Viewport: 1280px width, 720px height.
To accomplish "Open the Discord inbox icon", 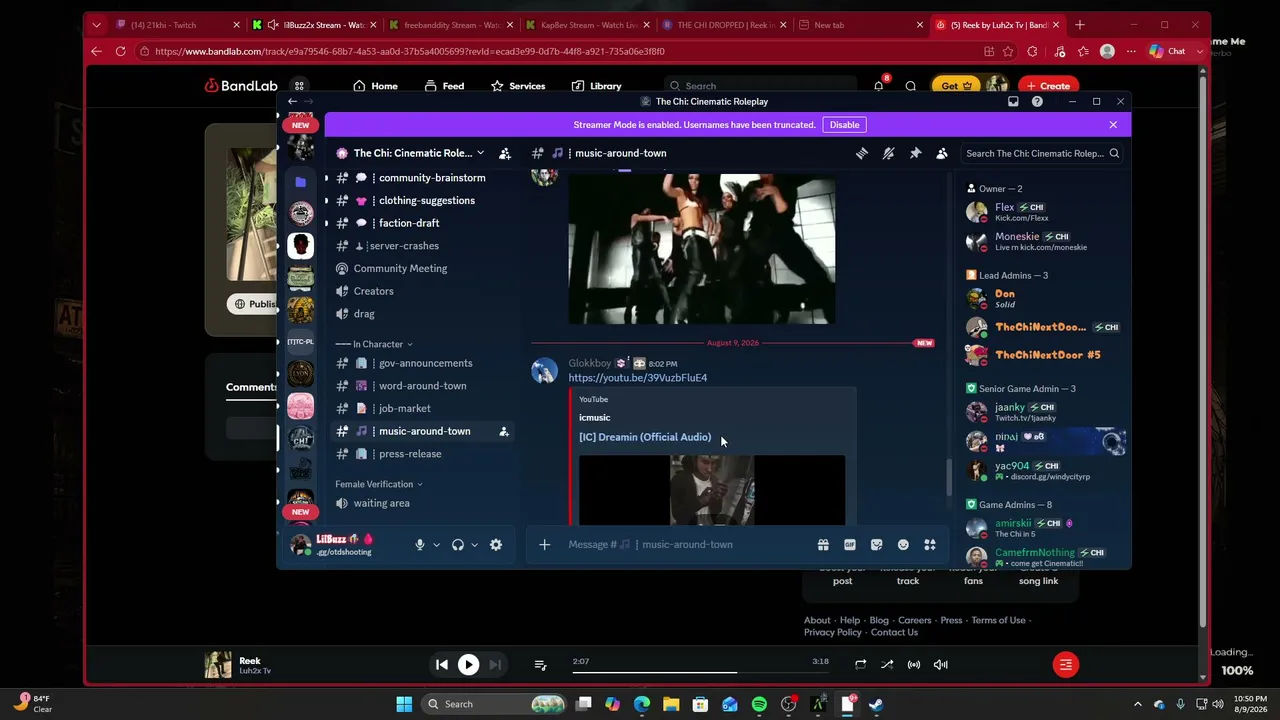I will coord(1013,101).
